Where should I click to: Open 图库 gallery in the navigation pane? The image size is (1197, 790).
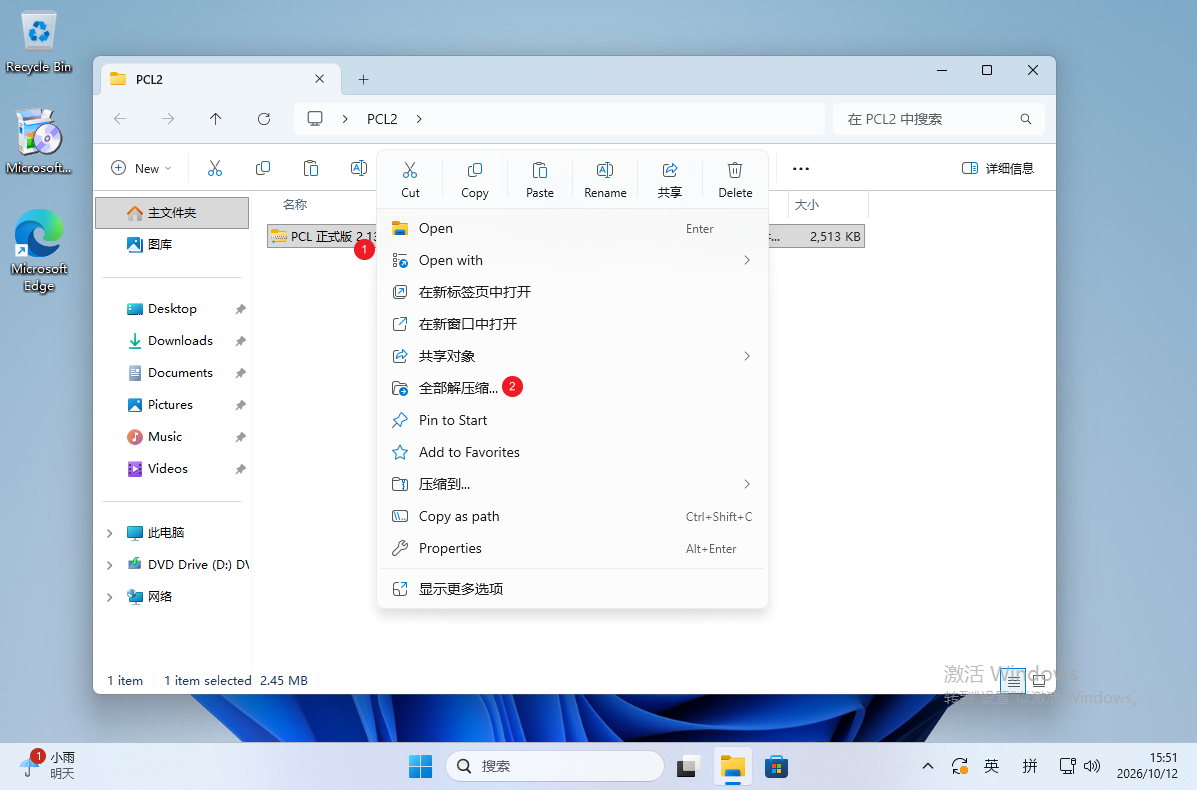pos(173,245)
